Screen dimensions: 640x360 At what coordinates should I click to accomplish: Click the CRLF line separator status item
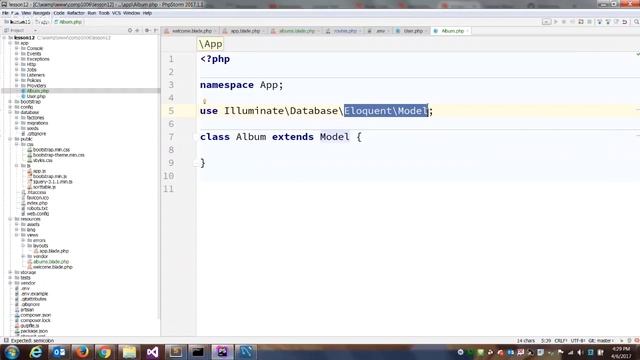561,340
